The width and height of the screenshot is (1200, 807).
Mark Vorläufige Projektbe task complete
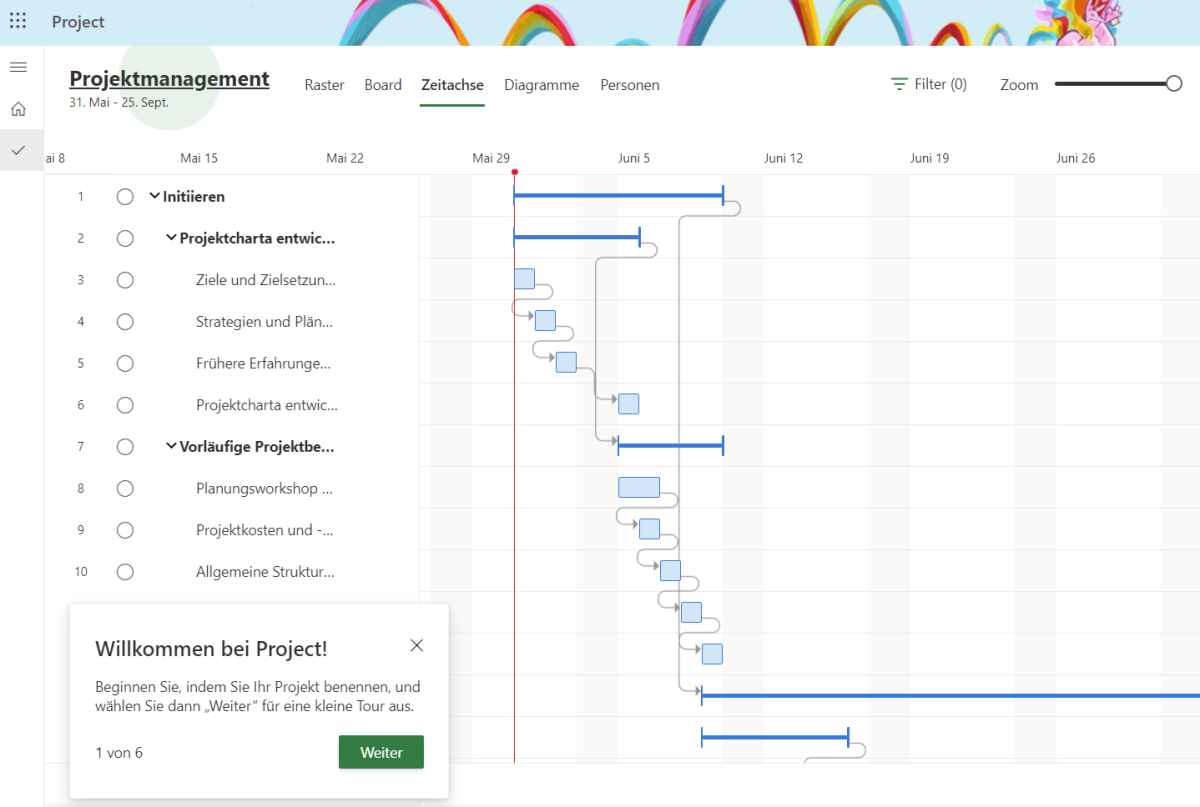click(x=125, y=447)
